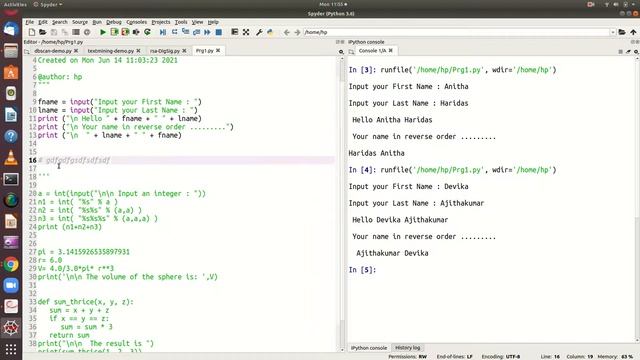Open the Projects menu
This screenshot has height=360, width=640.
tap(161, 22)
